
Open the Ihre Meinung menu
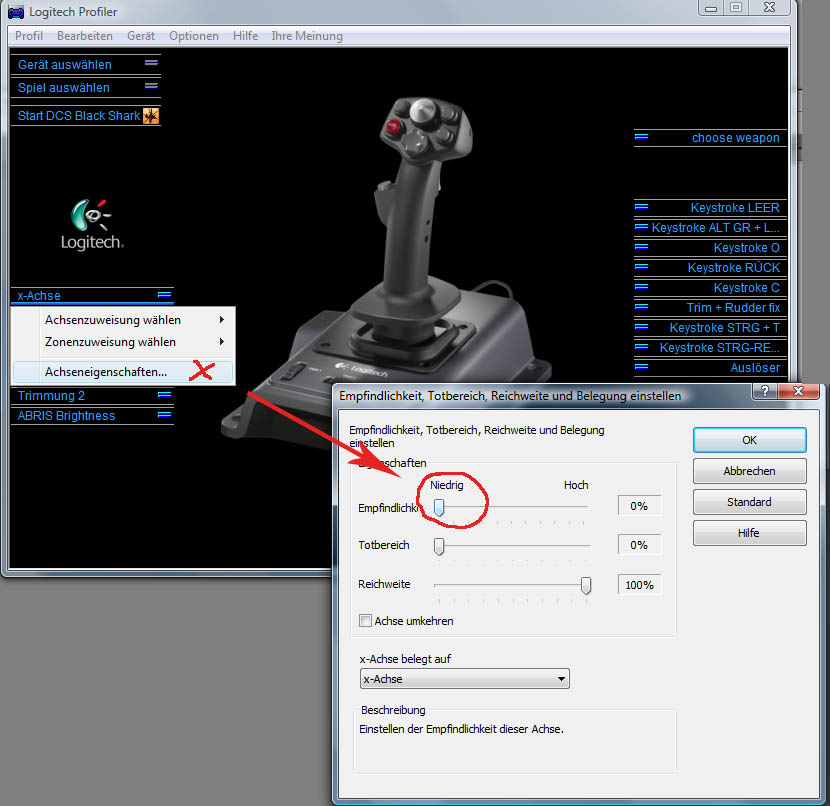point(307,36)
